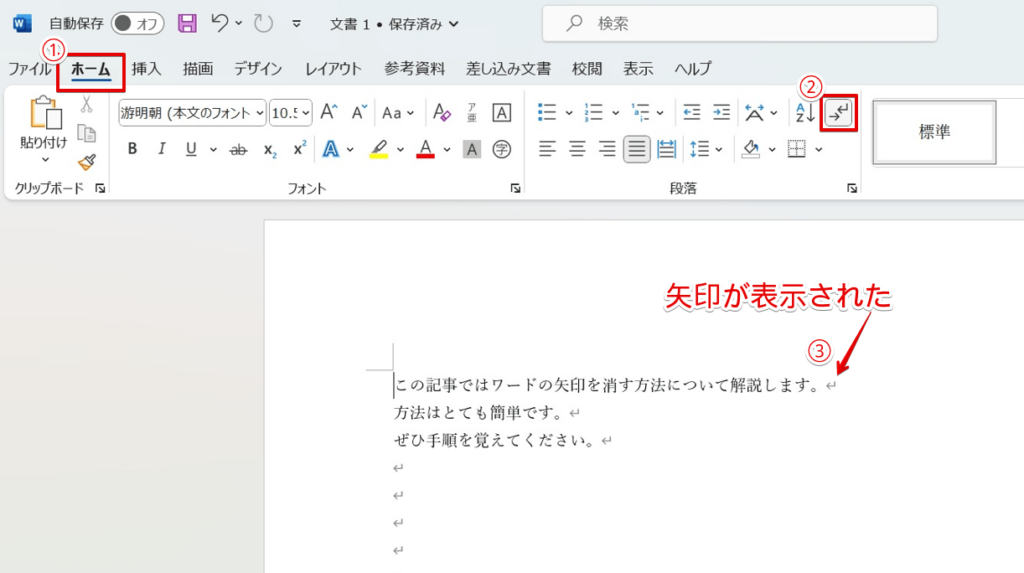Image resolution: width=1024 pixels, height=573 pixels.
Task: Click the Paste clipboard icon
Action: pyautogui.click(x=45, y=112)
